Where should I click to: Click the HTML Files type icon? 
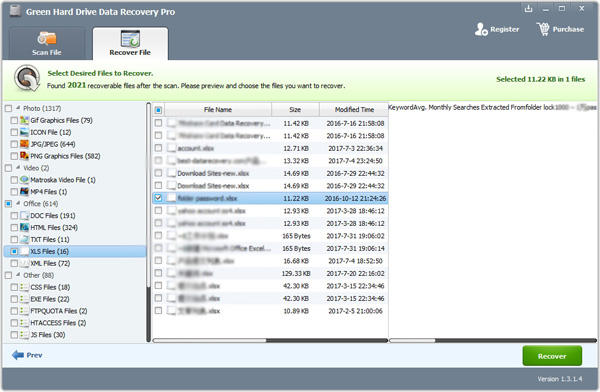pyautogui.click(x=24, y=227)
